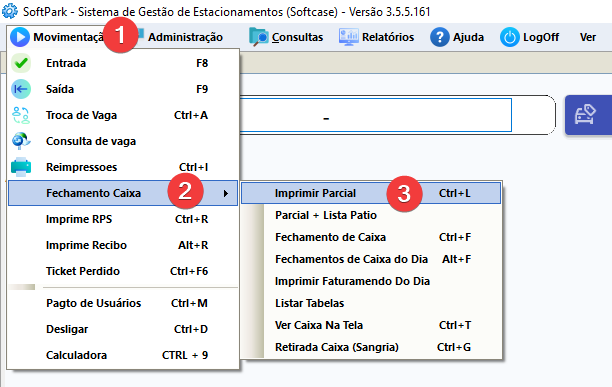This screenshot has width=612, height=387.
Task: Choose Fechamentos de Caixa do Dia
Action: click(371, 259)
